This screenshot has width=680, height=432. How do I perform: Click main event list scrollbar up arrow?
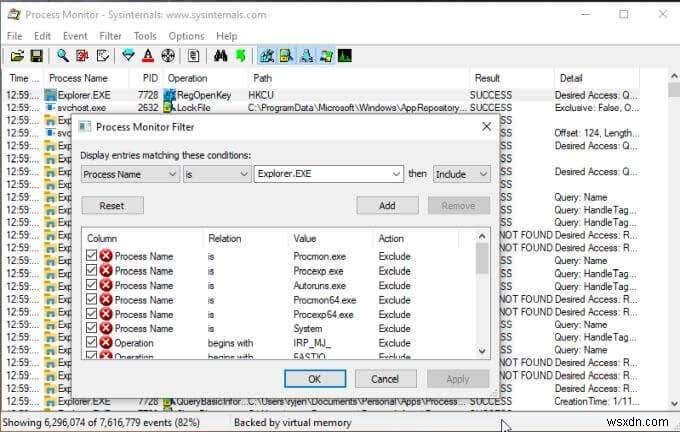click(x=674, y=76)
